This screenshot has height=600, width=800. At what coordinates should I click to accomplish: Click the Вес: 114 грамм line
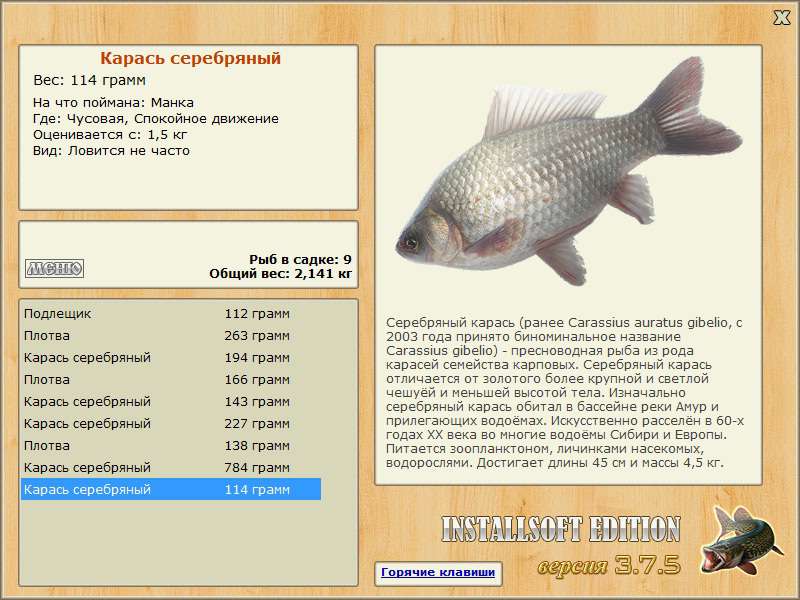89,81
